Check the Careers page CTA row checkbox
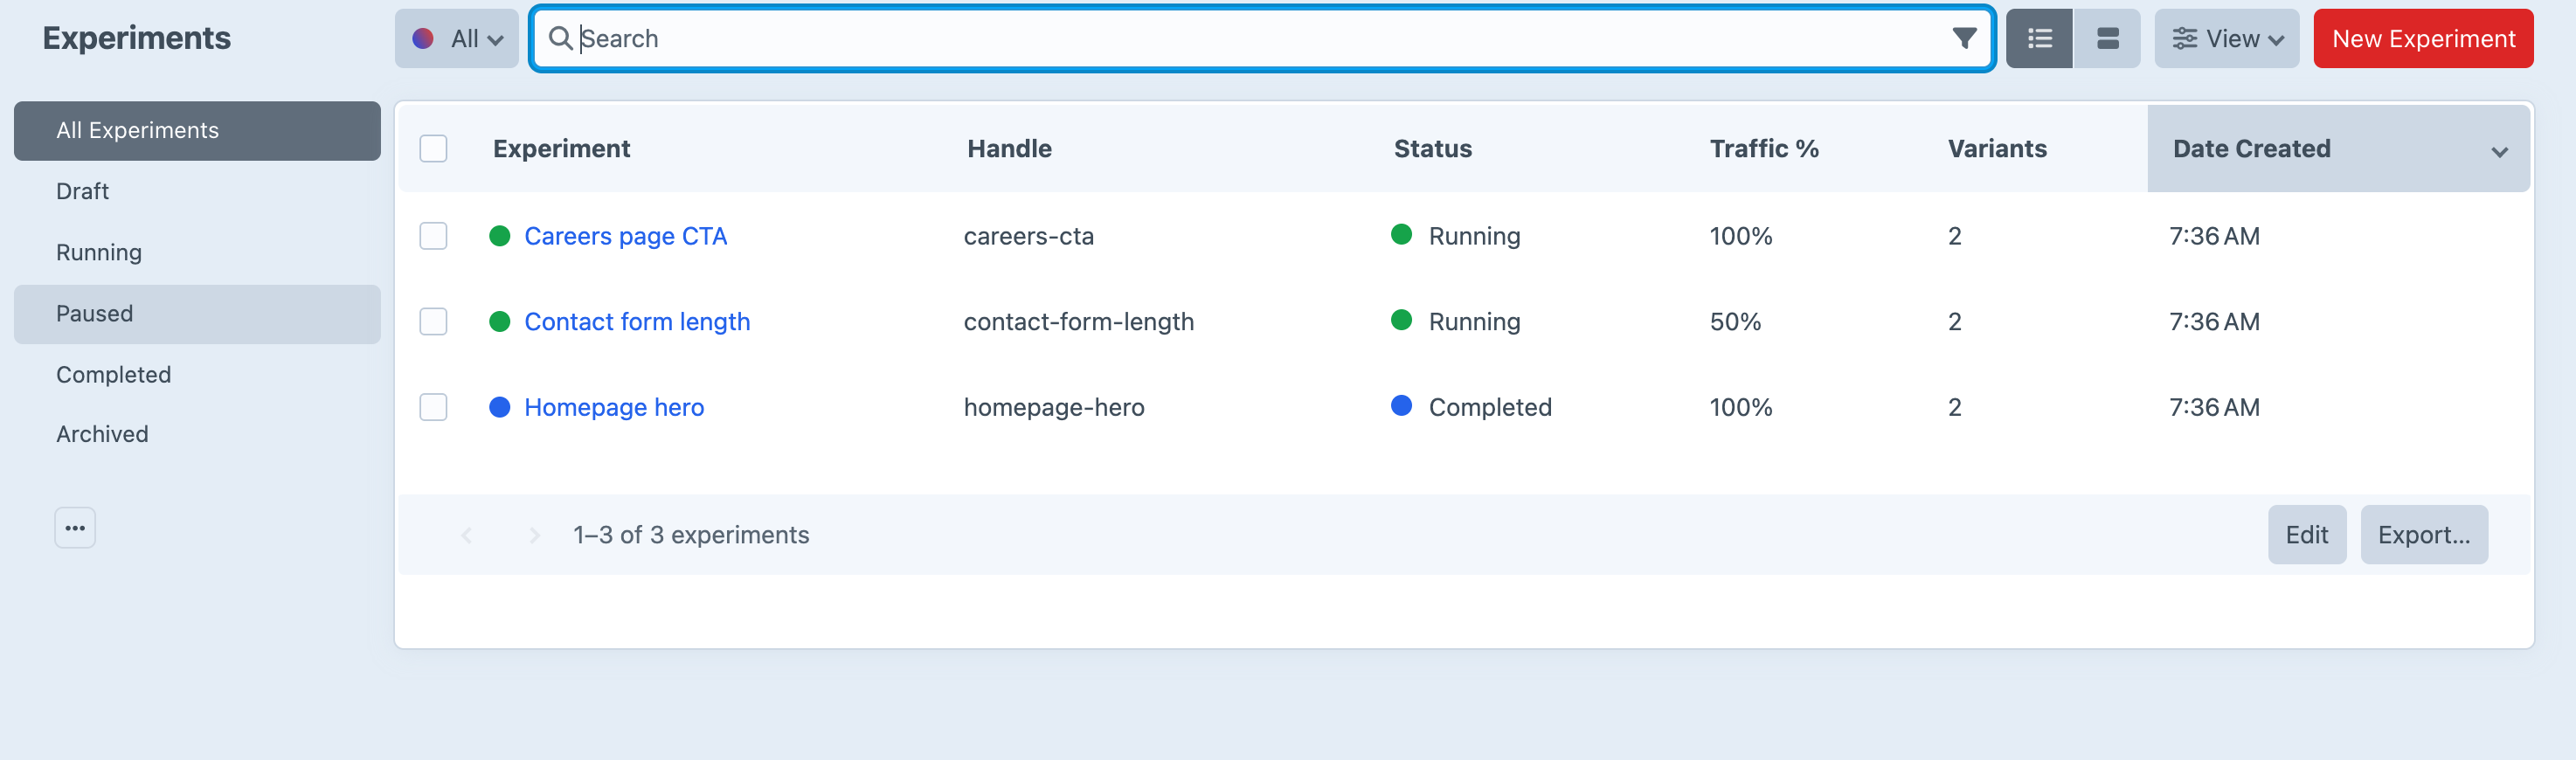 (x=433, y=236)
